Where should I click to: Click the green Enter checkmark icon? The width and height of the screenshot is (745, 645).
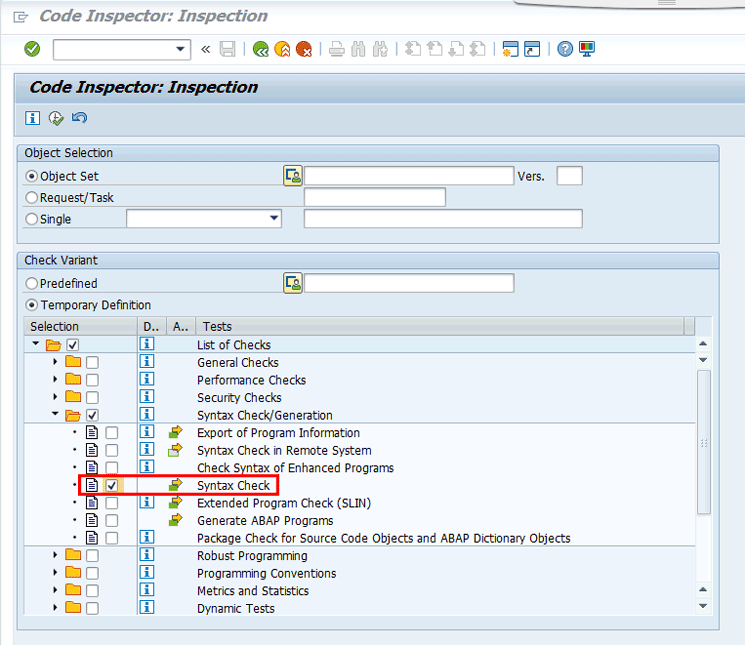pos(32,49)
